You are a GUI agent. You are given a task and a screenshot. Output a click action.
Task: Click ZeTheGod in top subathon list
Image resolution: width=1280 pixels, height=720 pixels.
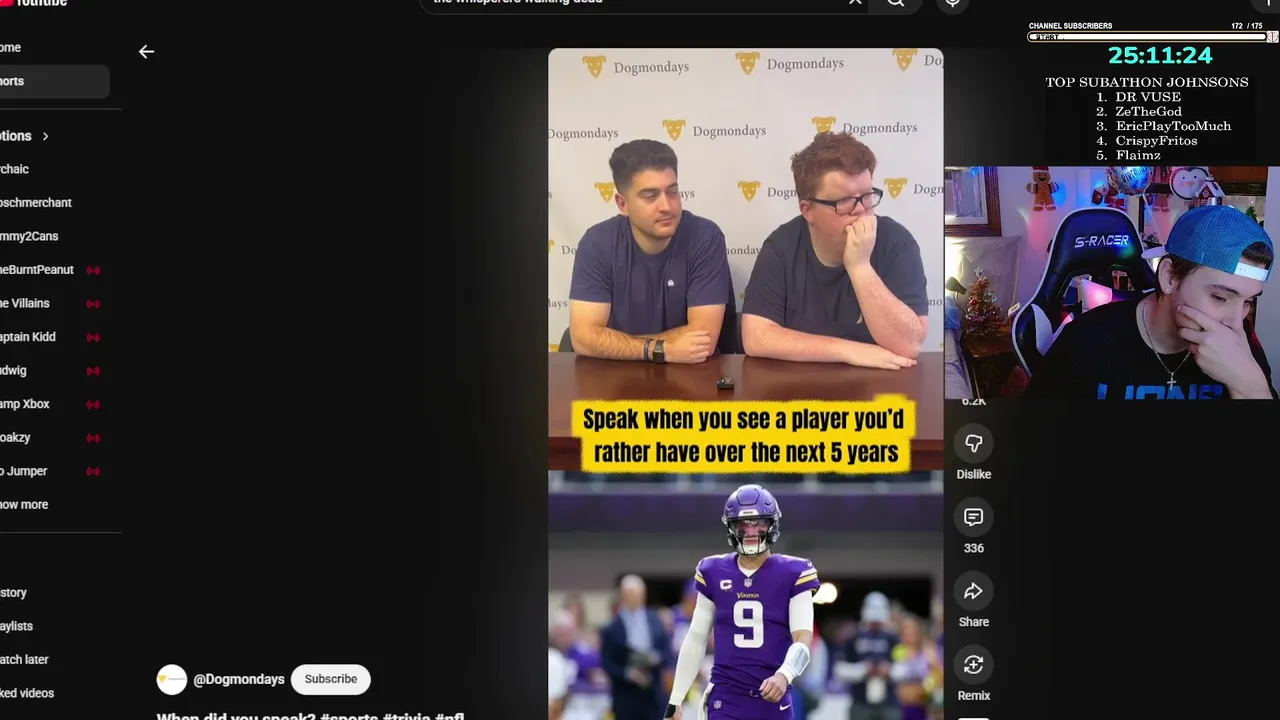(x=1148, y=111)
